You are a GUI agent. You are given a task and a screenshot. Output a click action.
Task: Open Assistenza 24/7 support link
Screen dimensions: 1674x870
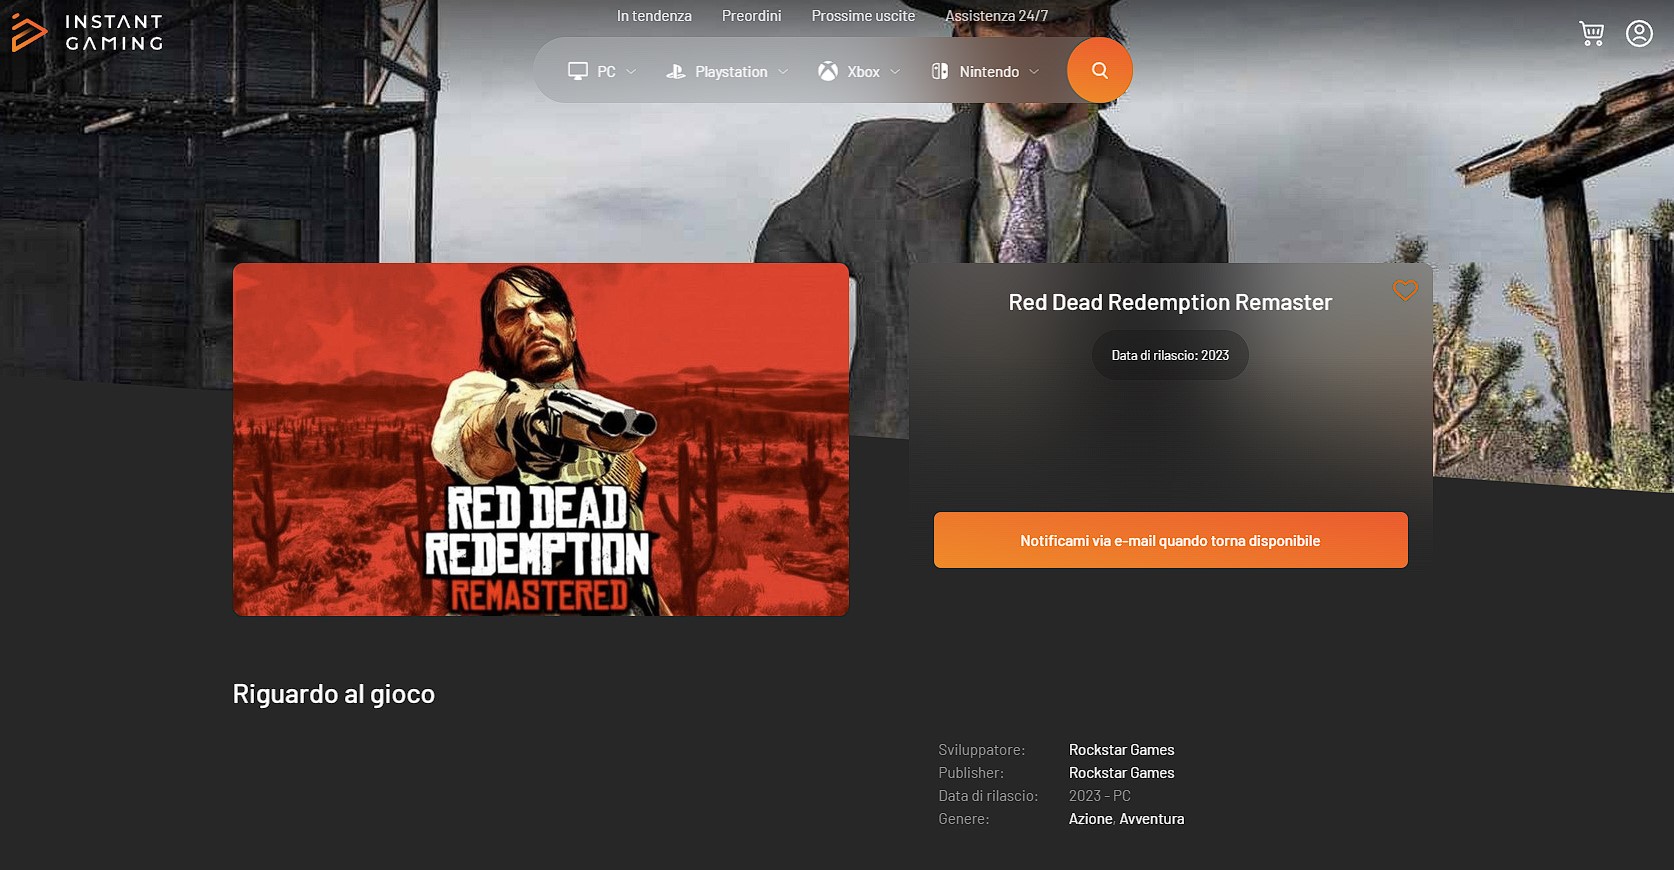point(996,16)
